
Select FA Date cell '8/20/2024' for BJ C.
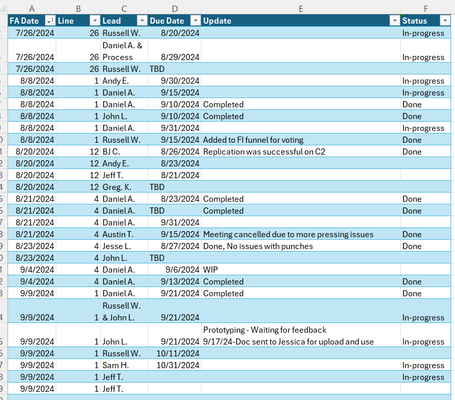[32, 152]
